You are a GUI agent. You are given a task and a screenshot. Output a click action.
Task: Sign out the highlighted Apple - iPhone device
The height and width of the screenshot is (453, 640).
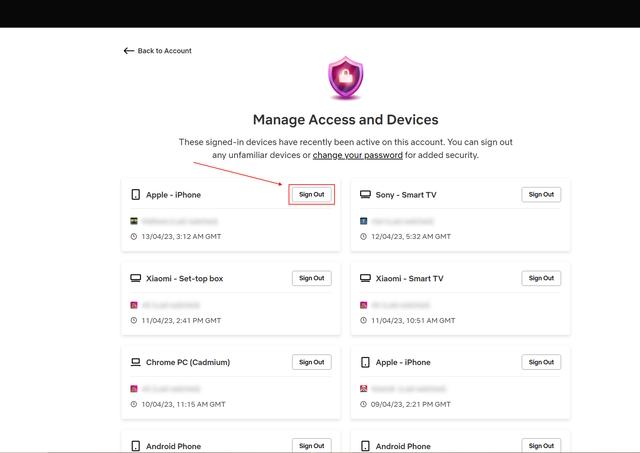[x=311, y=194]
